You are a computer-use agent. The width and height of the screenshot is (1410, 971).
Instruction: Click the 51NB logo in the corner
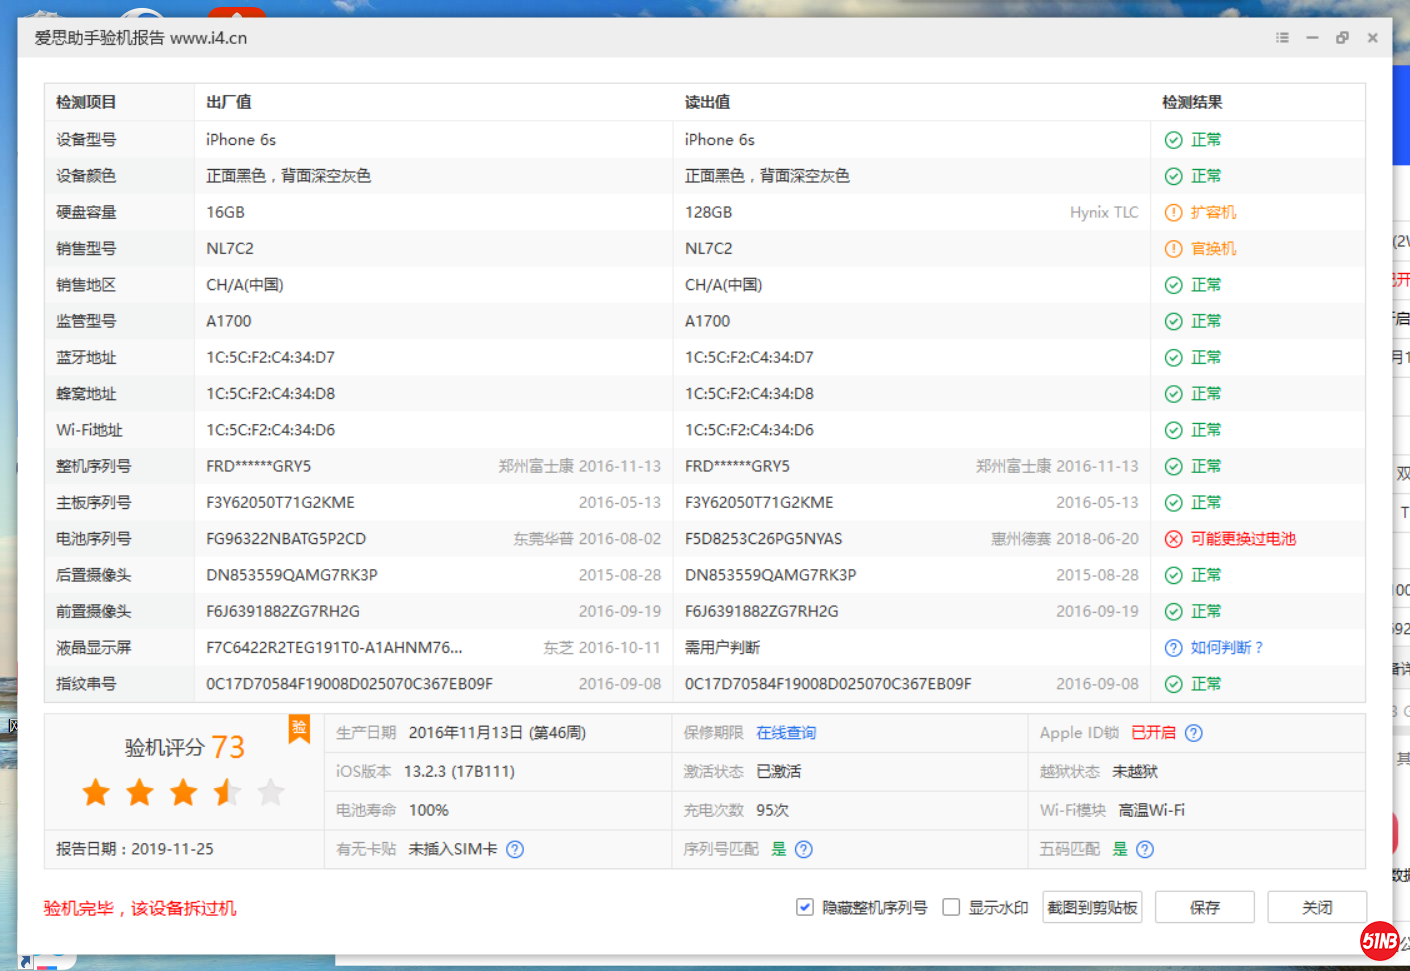tap(1381, 939)
